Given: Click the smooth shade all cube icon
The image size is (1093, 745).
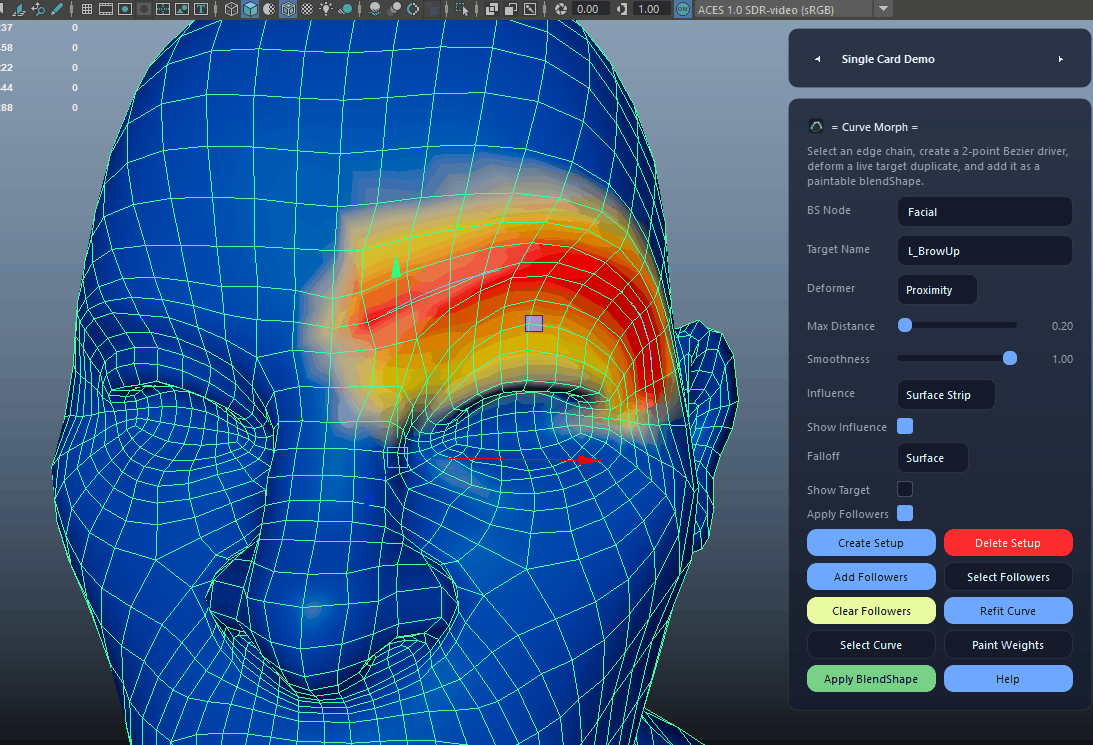Looking at the screenshot, I should click(x=250, y=9).
